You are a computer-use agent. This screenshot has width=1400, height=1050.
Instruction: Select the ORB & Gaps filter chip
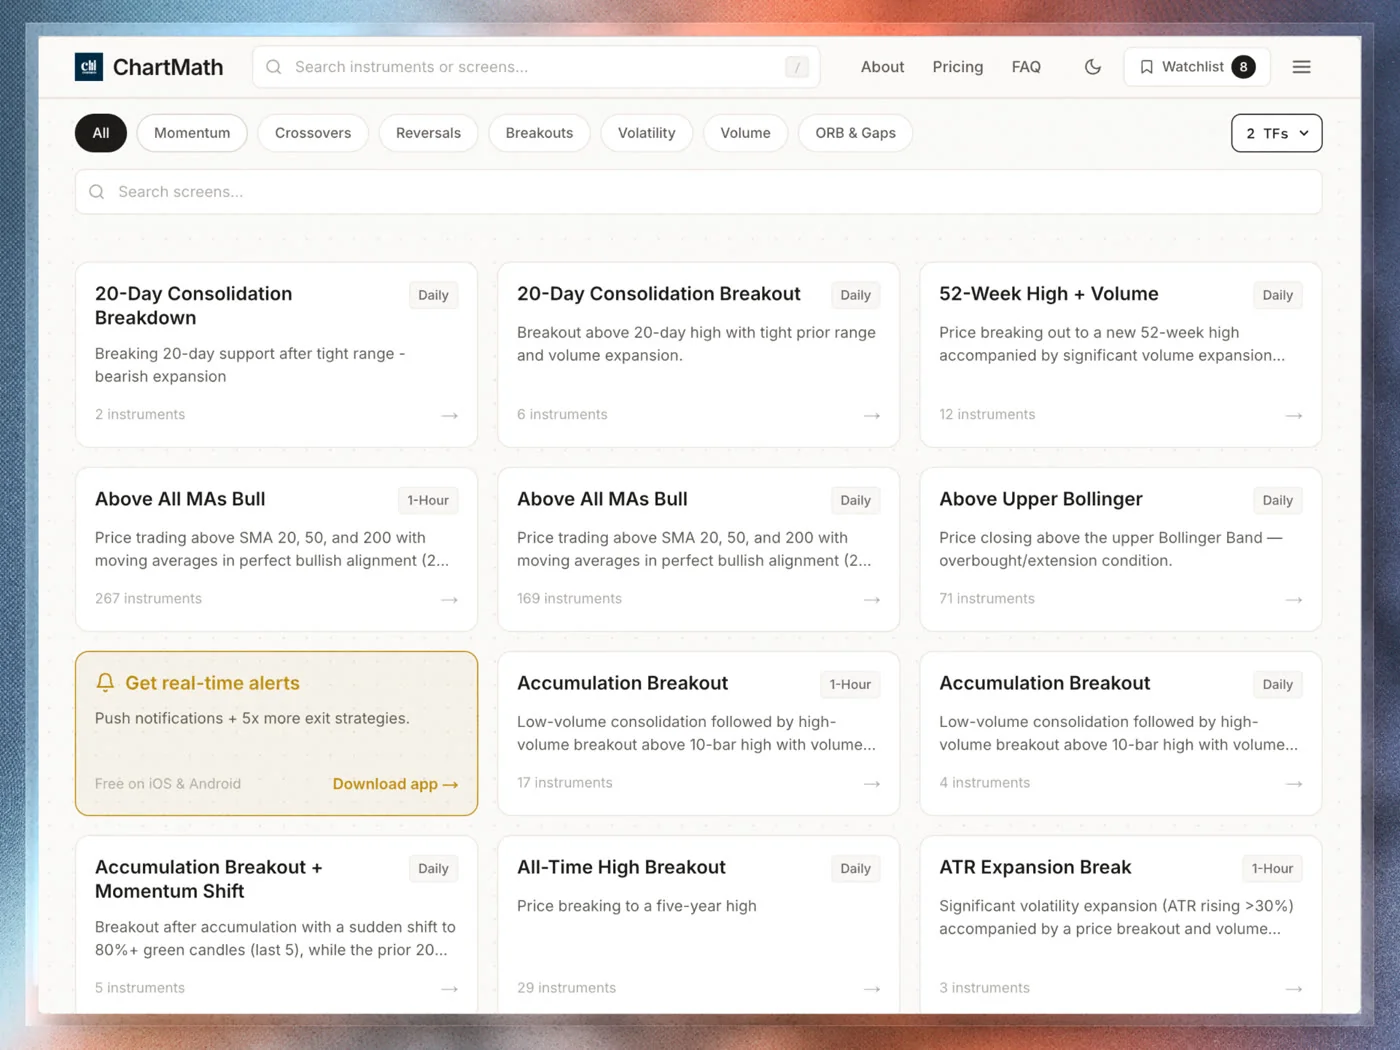pyautogui.click(x=855, y=133)
